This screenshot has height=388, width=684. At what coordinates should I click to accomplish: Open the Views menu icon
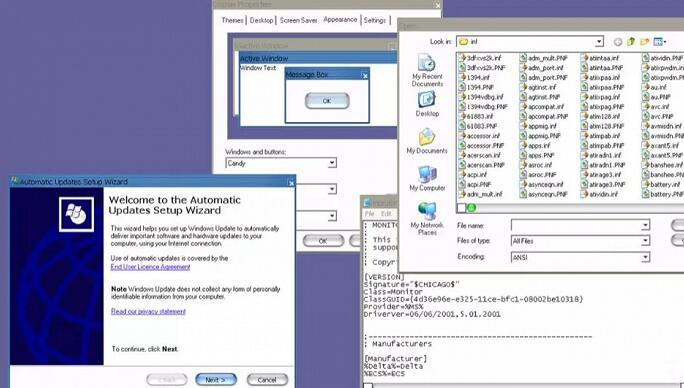point(660,41)
